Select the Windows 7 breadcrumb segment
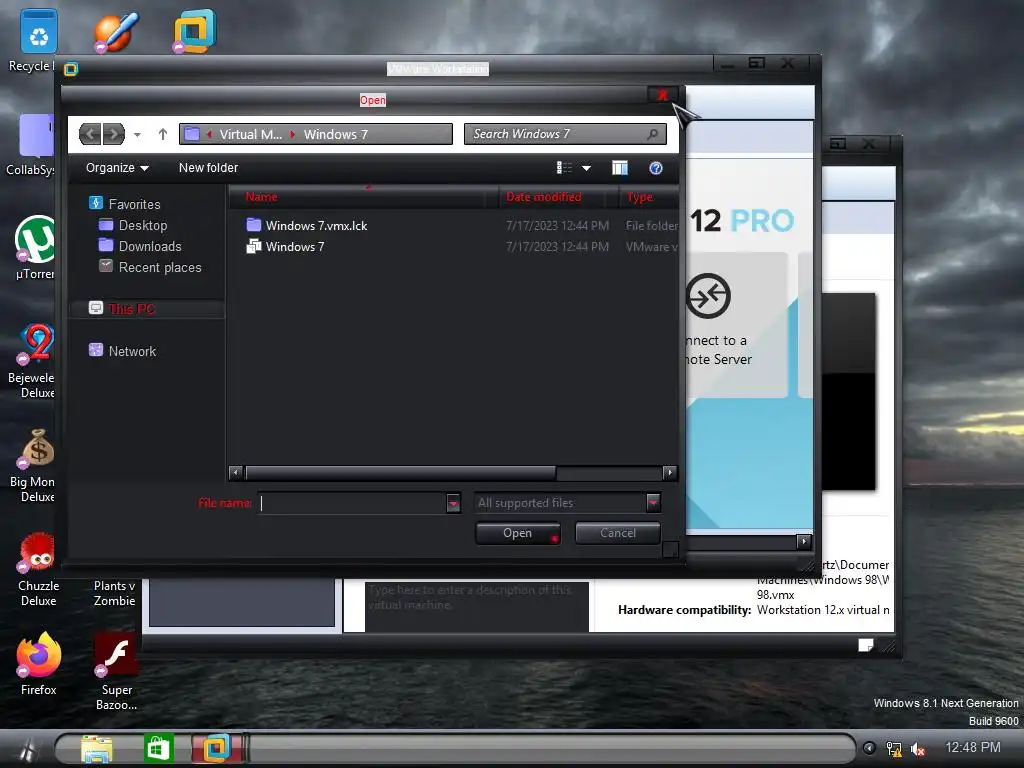1024x768 pixels. 336,135
